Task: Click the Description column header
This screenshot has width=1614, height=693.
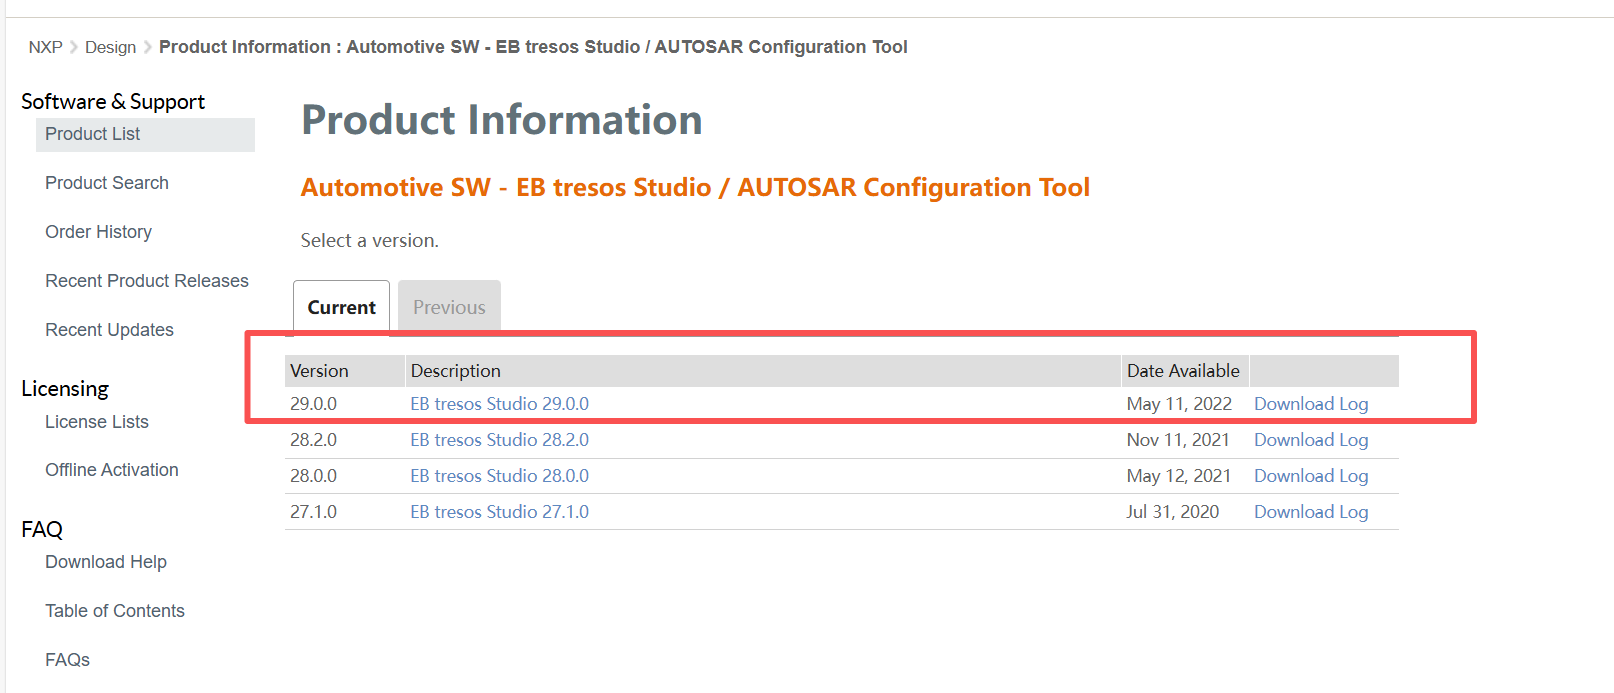Action: click(763, 371)
